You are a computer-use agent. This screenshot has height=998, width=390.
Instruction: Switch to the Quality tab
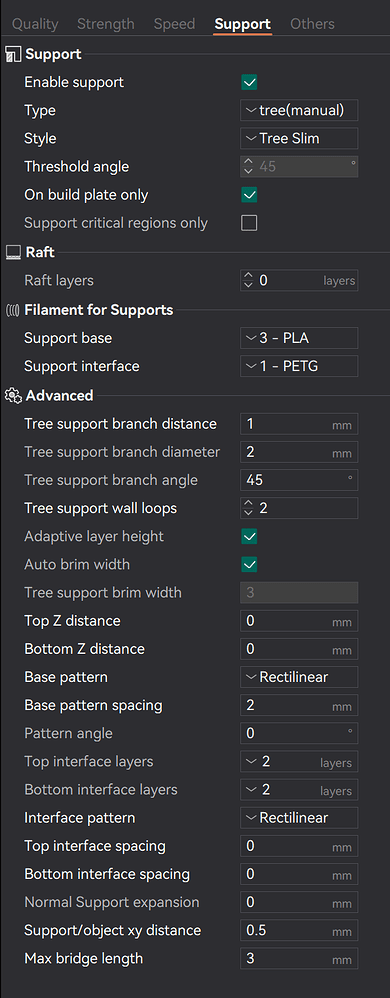coord(35,24)
